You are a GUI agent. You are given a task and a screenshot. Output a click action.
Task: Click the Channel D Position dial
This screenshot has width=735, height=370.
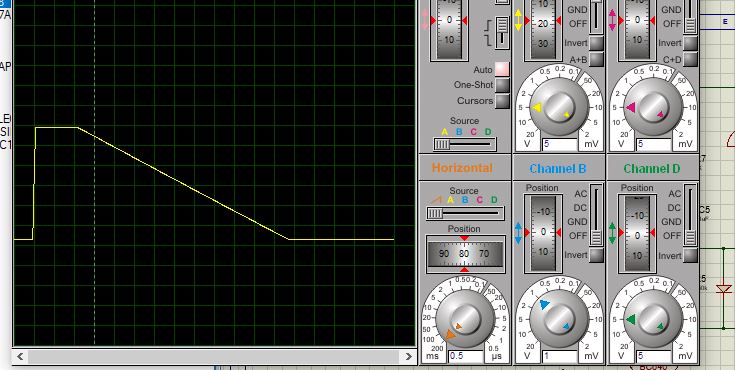[x=637, y=233]
